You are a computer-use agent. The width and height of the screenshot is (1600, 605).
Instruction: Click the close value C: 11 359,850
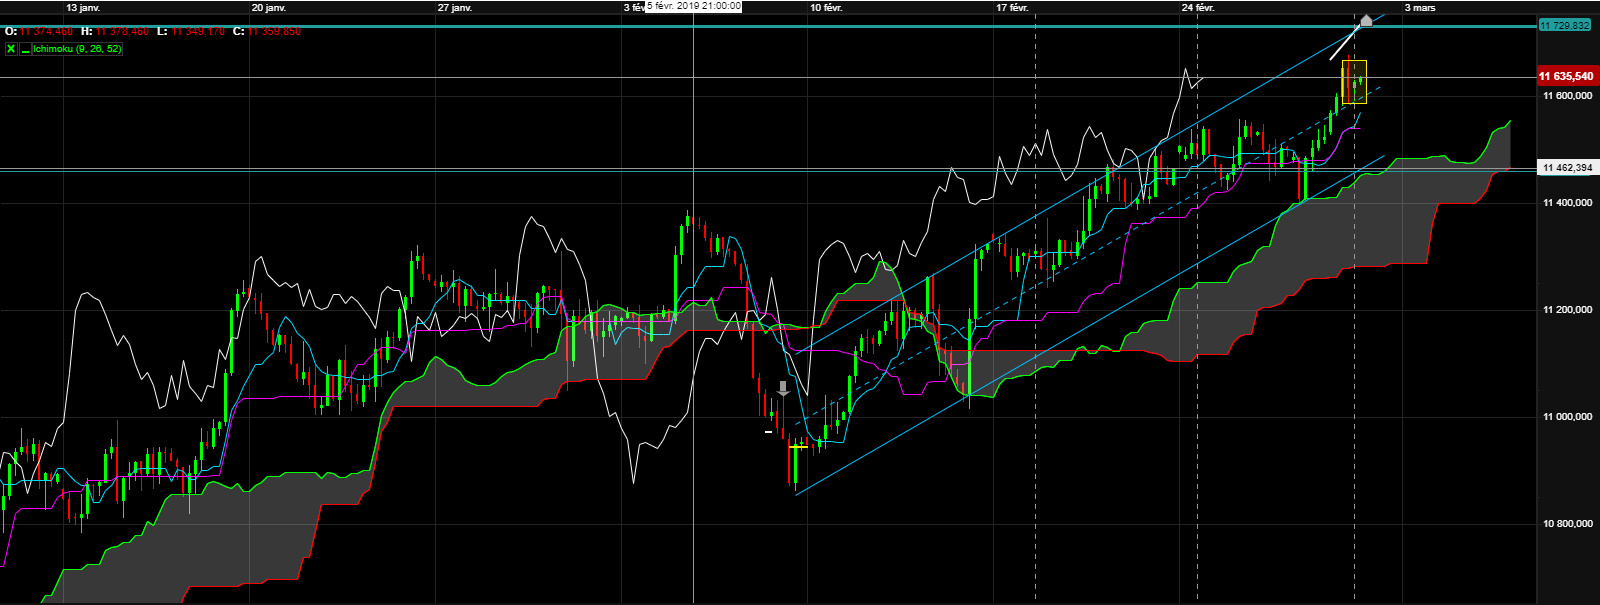point(267,31)
